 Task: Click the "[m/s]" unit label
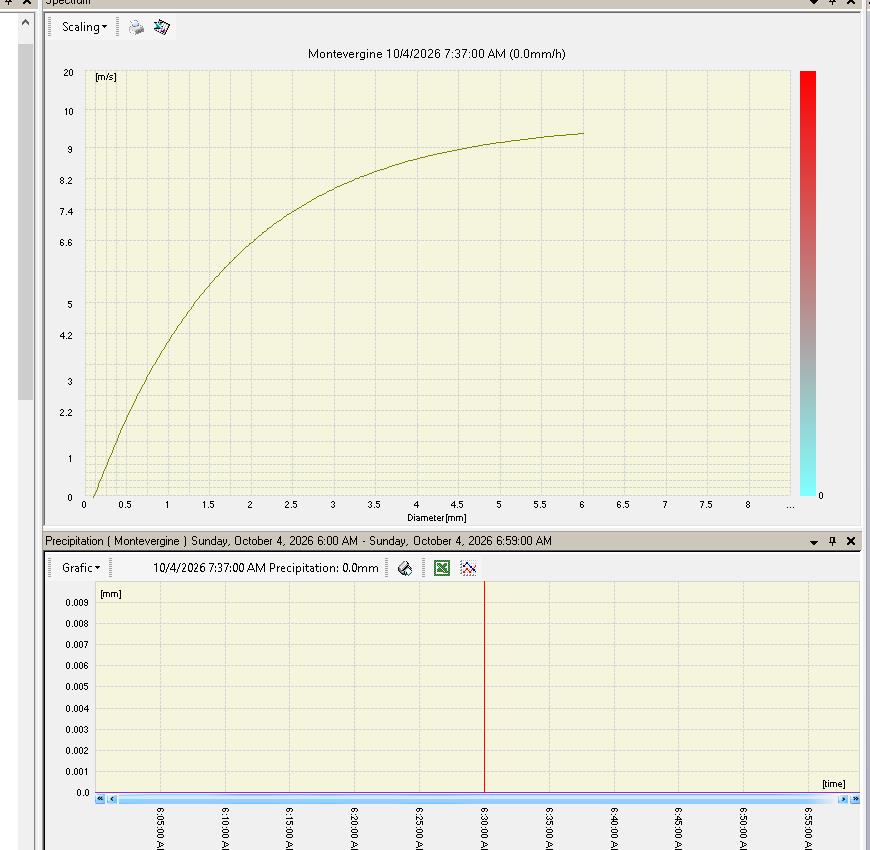pos(106,77)
